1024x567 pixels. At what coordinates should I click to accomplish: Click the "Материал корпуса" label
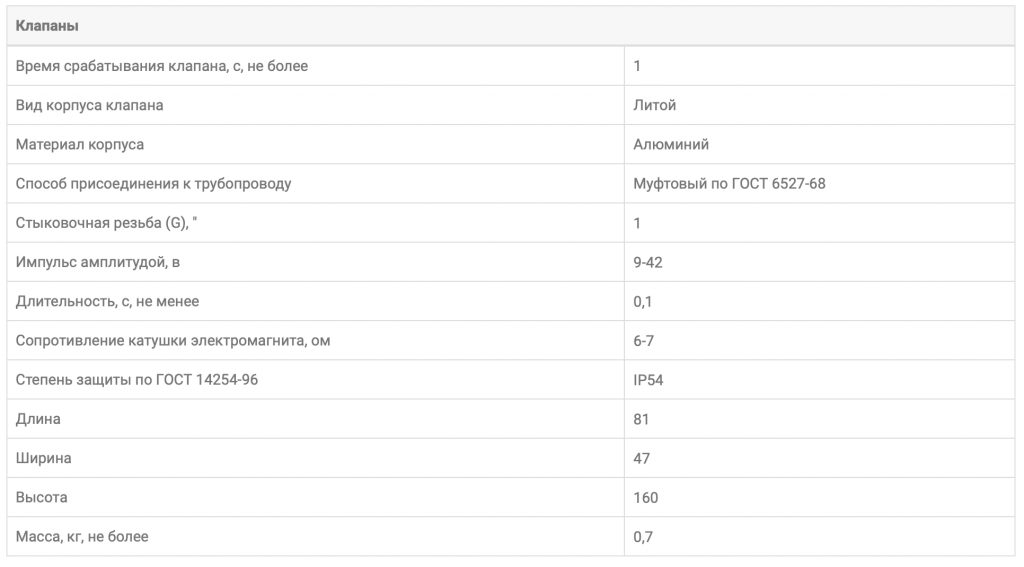pos(80,144)
